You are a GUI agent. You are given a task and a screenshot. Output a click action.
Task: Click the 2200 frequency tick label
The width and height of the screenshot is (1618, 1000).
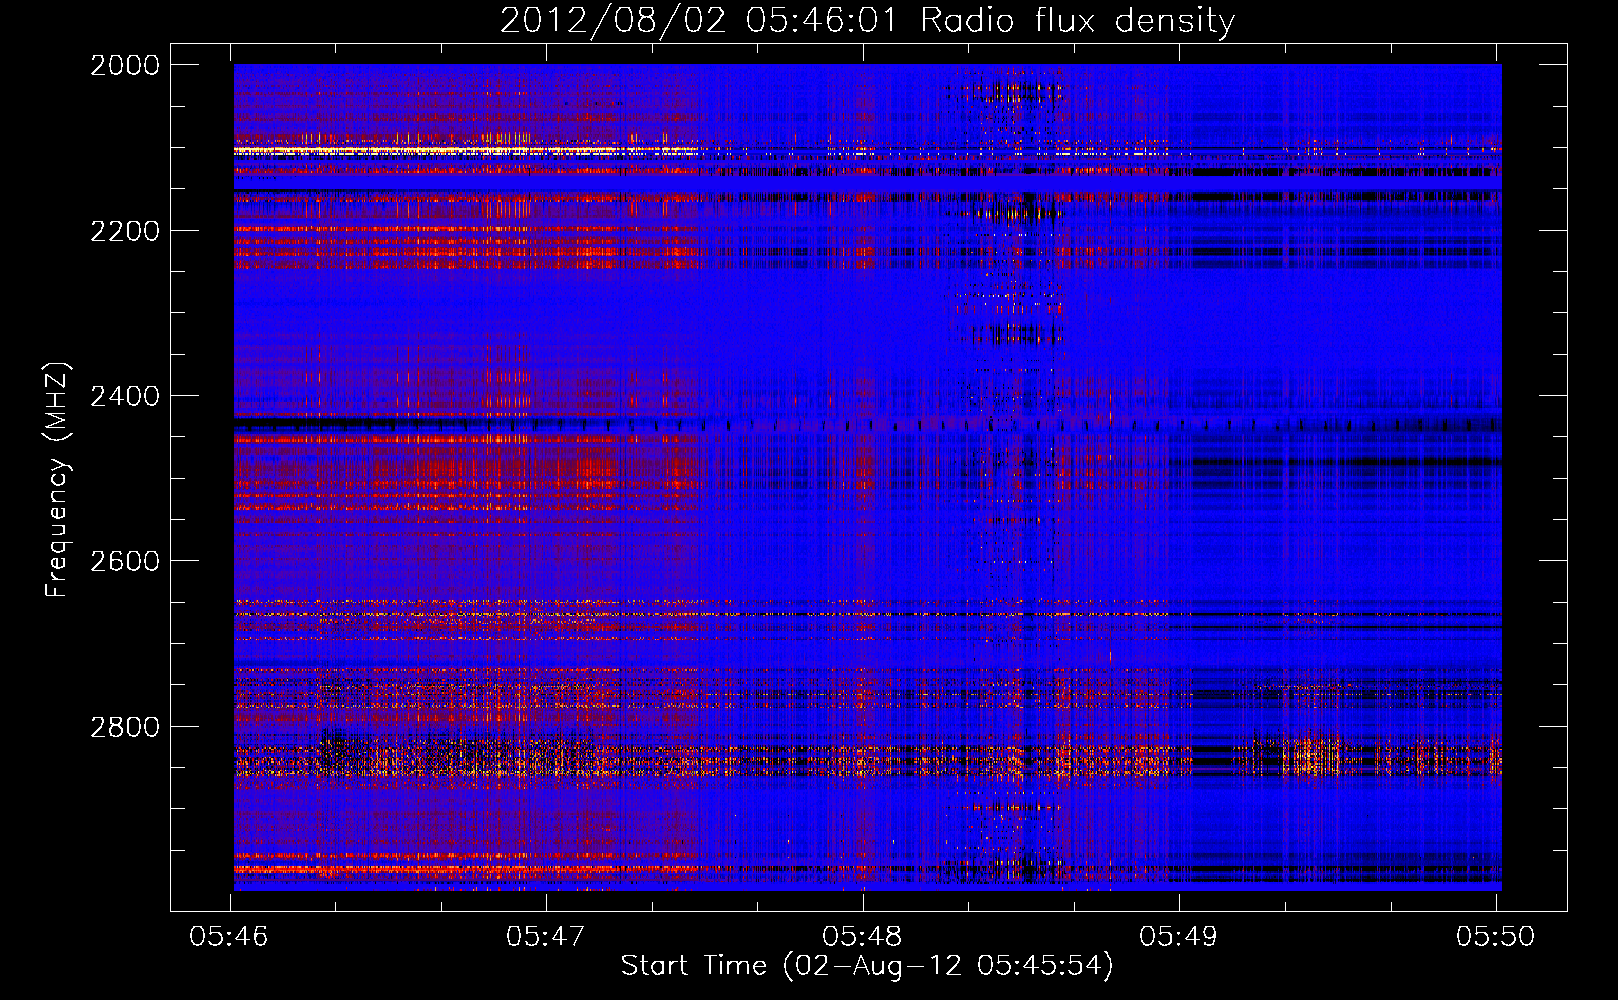coord(125,231)
